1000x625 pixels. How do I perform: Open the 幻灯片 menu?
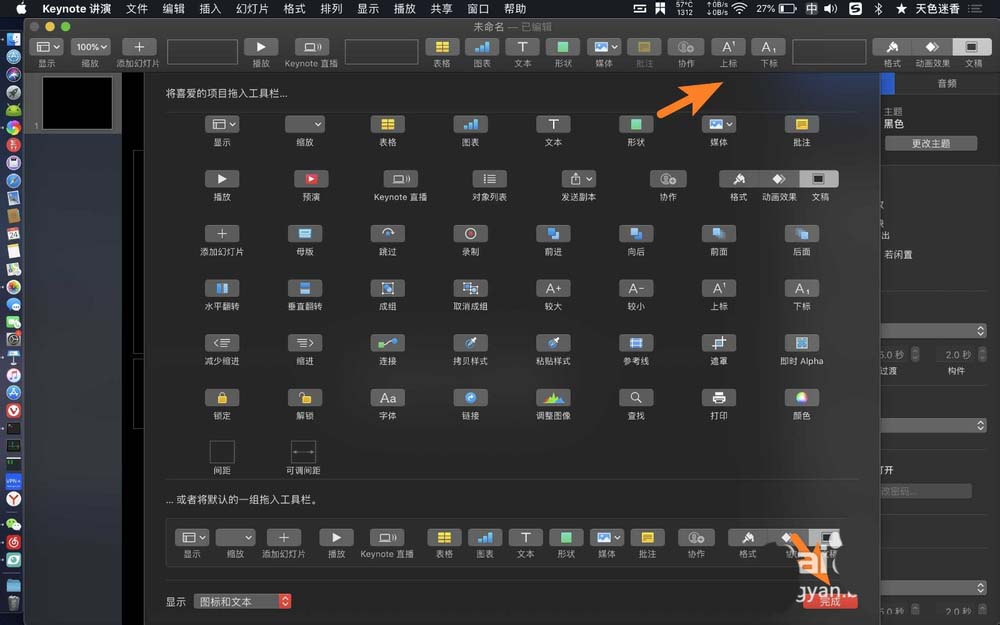[252, 8]
